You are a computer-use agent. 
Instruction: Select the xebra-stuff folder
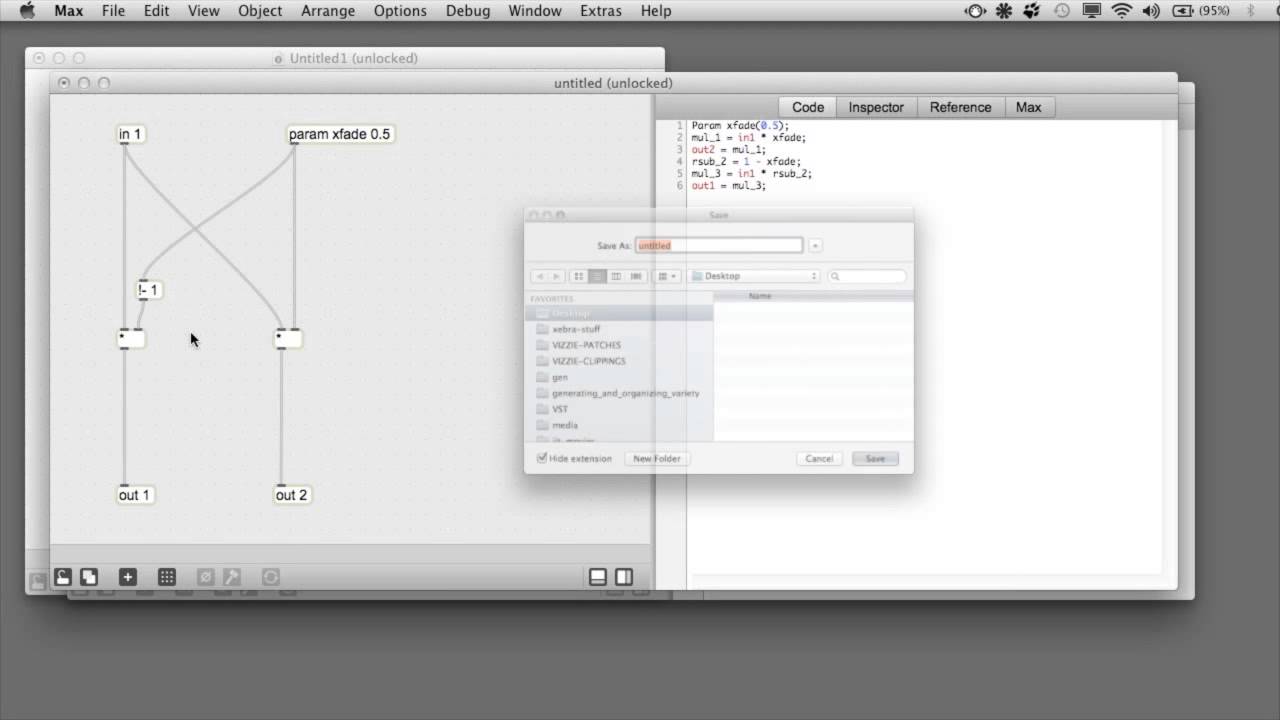pyautogui.click(x=619, y=329)
